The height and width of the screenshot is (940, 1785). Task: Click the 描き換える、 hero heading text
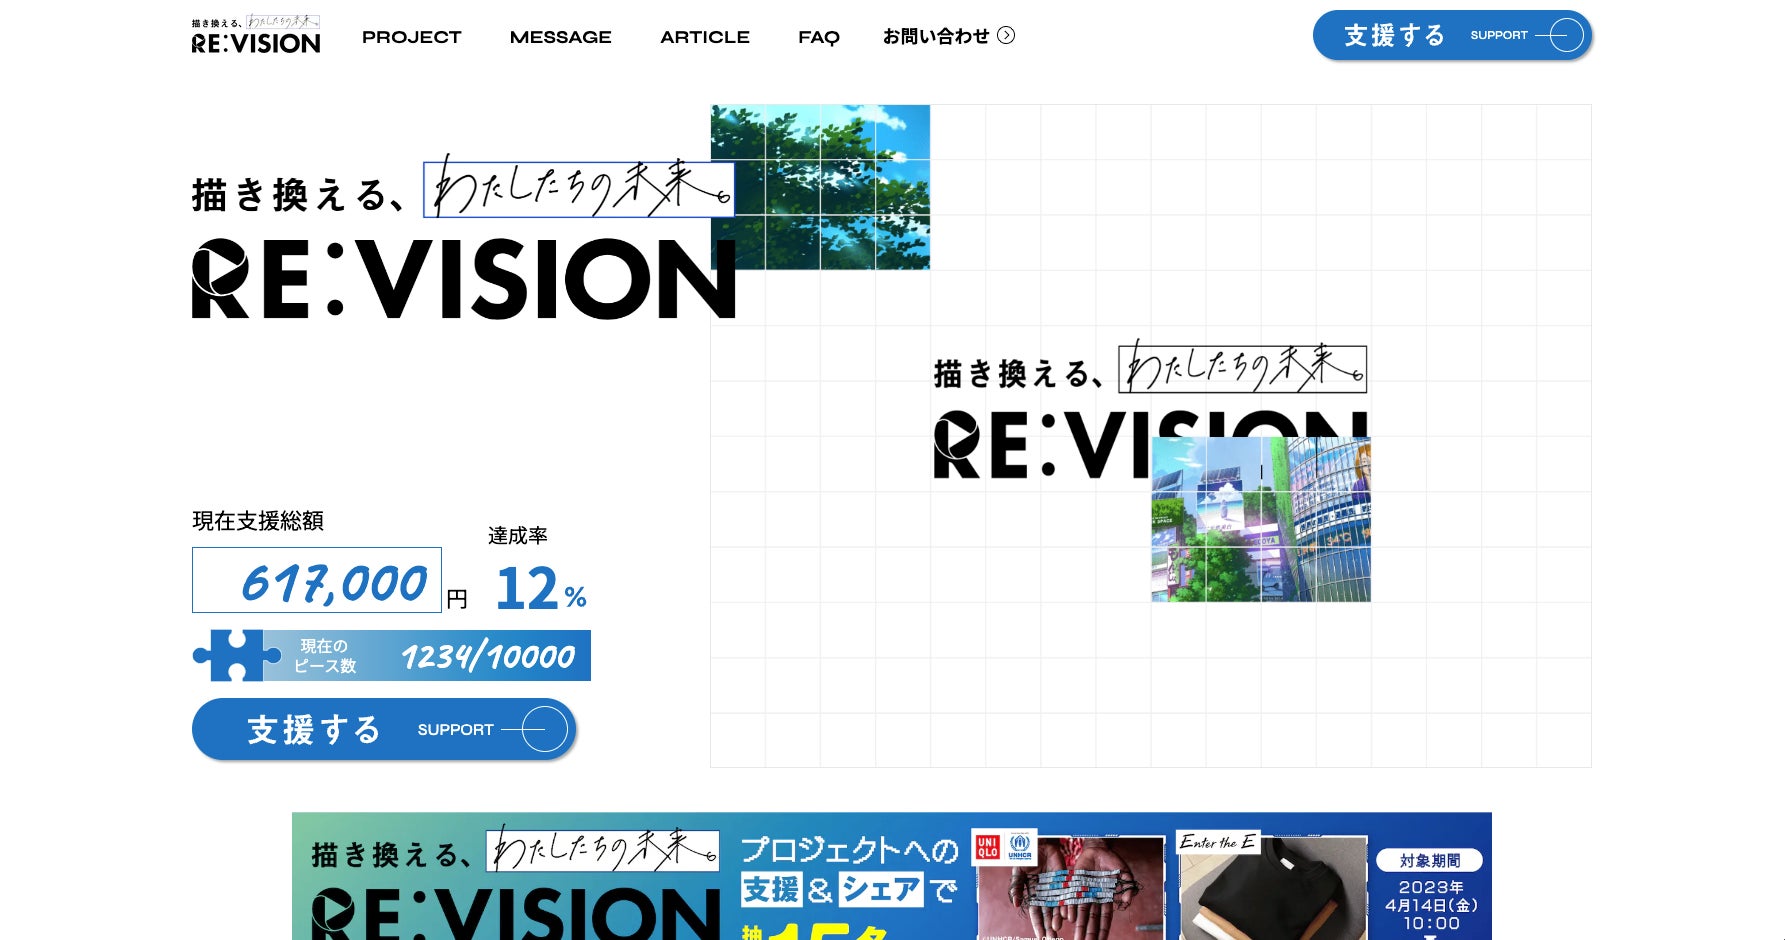pos(299,195)
